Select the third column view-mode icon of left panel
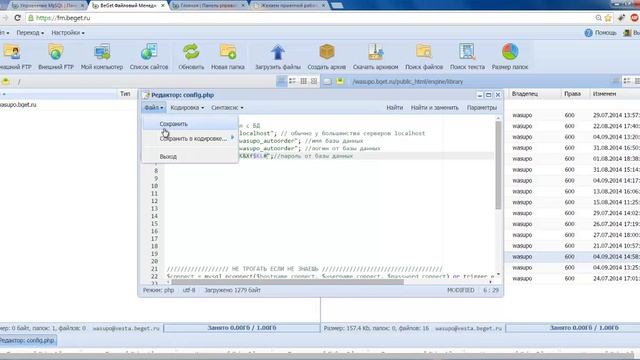640x360 pixels. [x=303, y=81]
